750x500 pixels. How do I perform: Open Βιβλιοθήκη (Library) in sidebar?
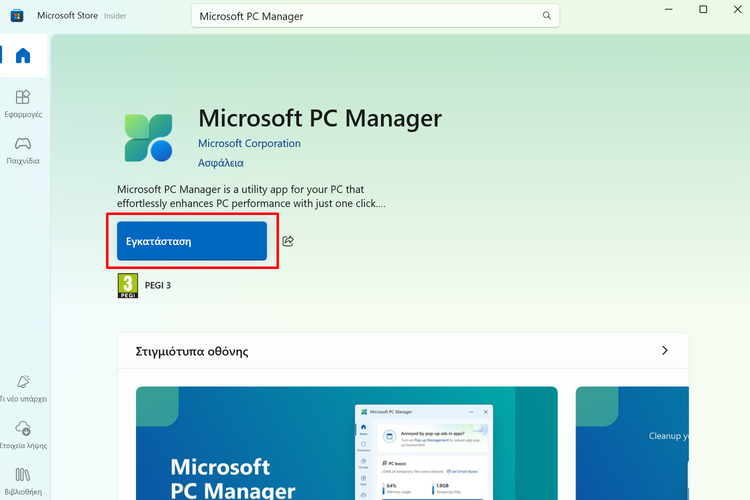[x=22, y=480]
